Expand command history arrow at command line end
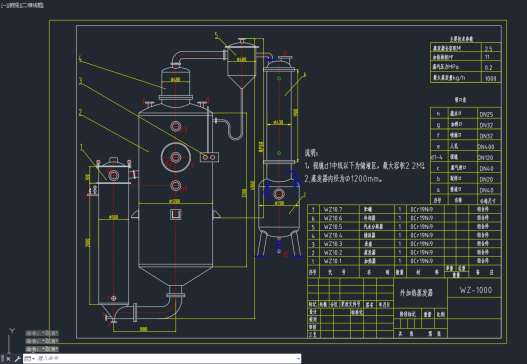The height and width of the screenshot is (364, 527). pyautogui.click(x=298, y=359)
